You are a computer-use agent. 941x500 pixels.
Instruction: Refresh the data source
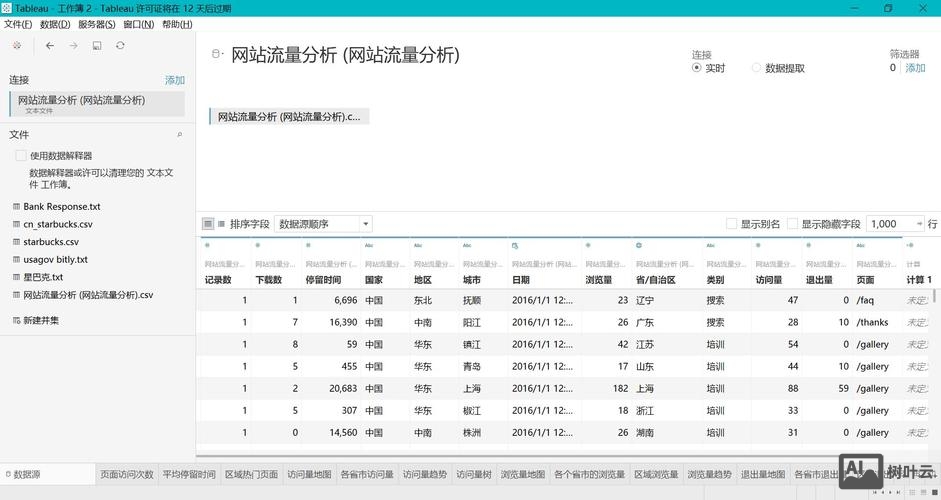pos(120,46)
